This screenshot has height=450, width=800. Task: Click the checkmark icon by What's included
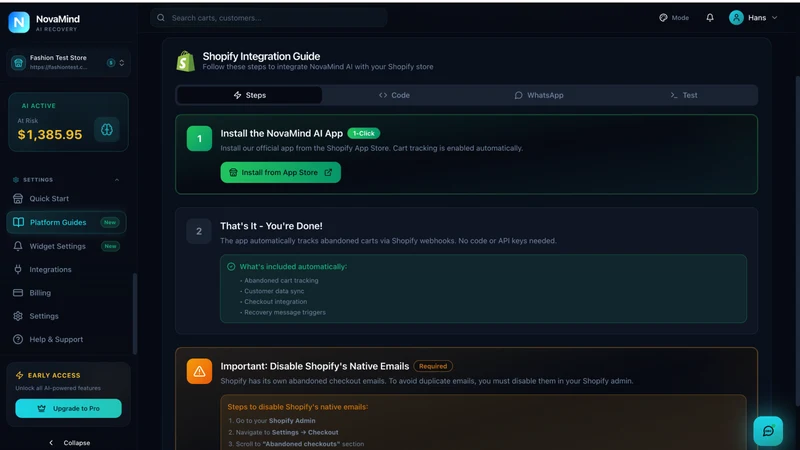(x=231, y=266)
